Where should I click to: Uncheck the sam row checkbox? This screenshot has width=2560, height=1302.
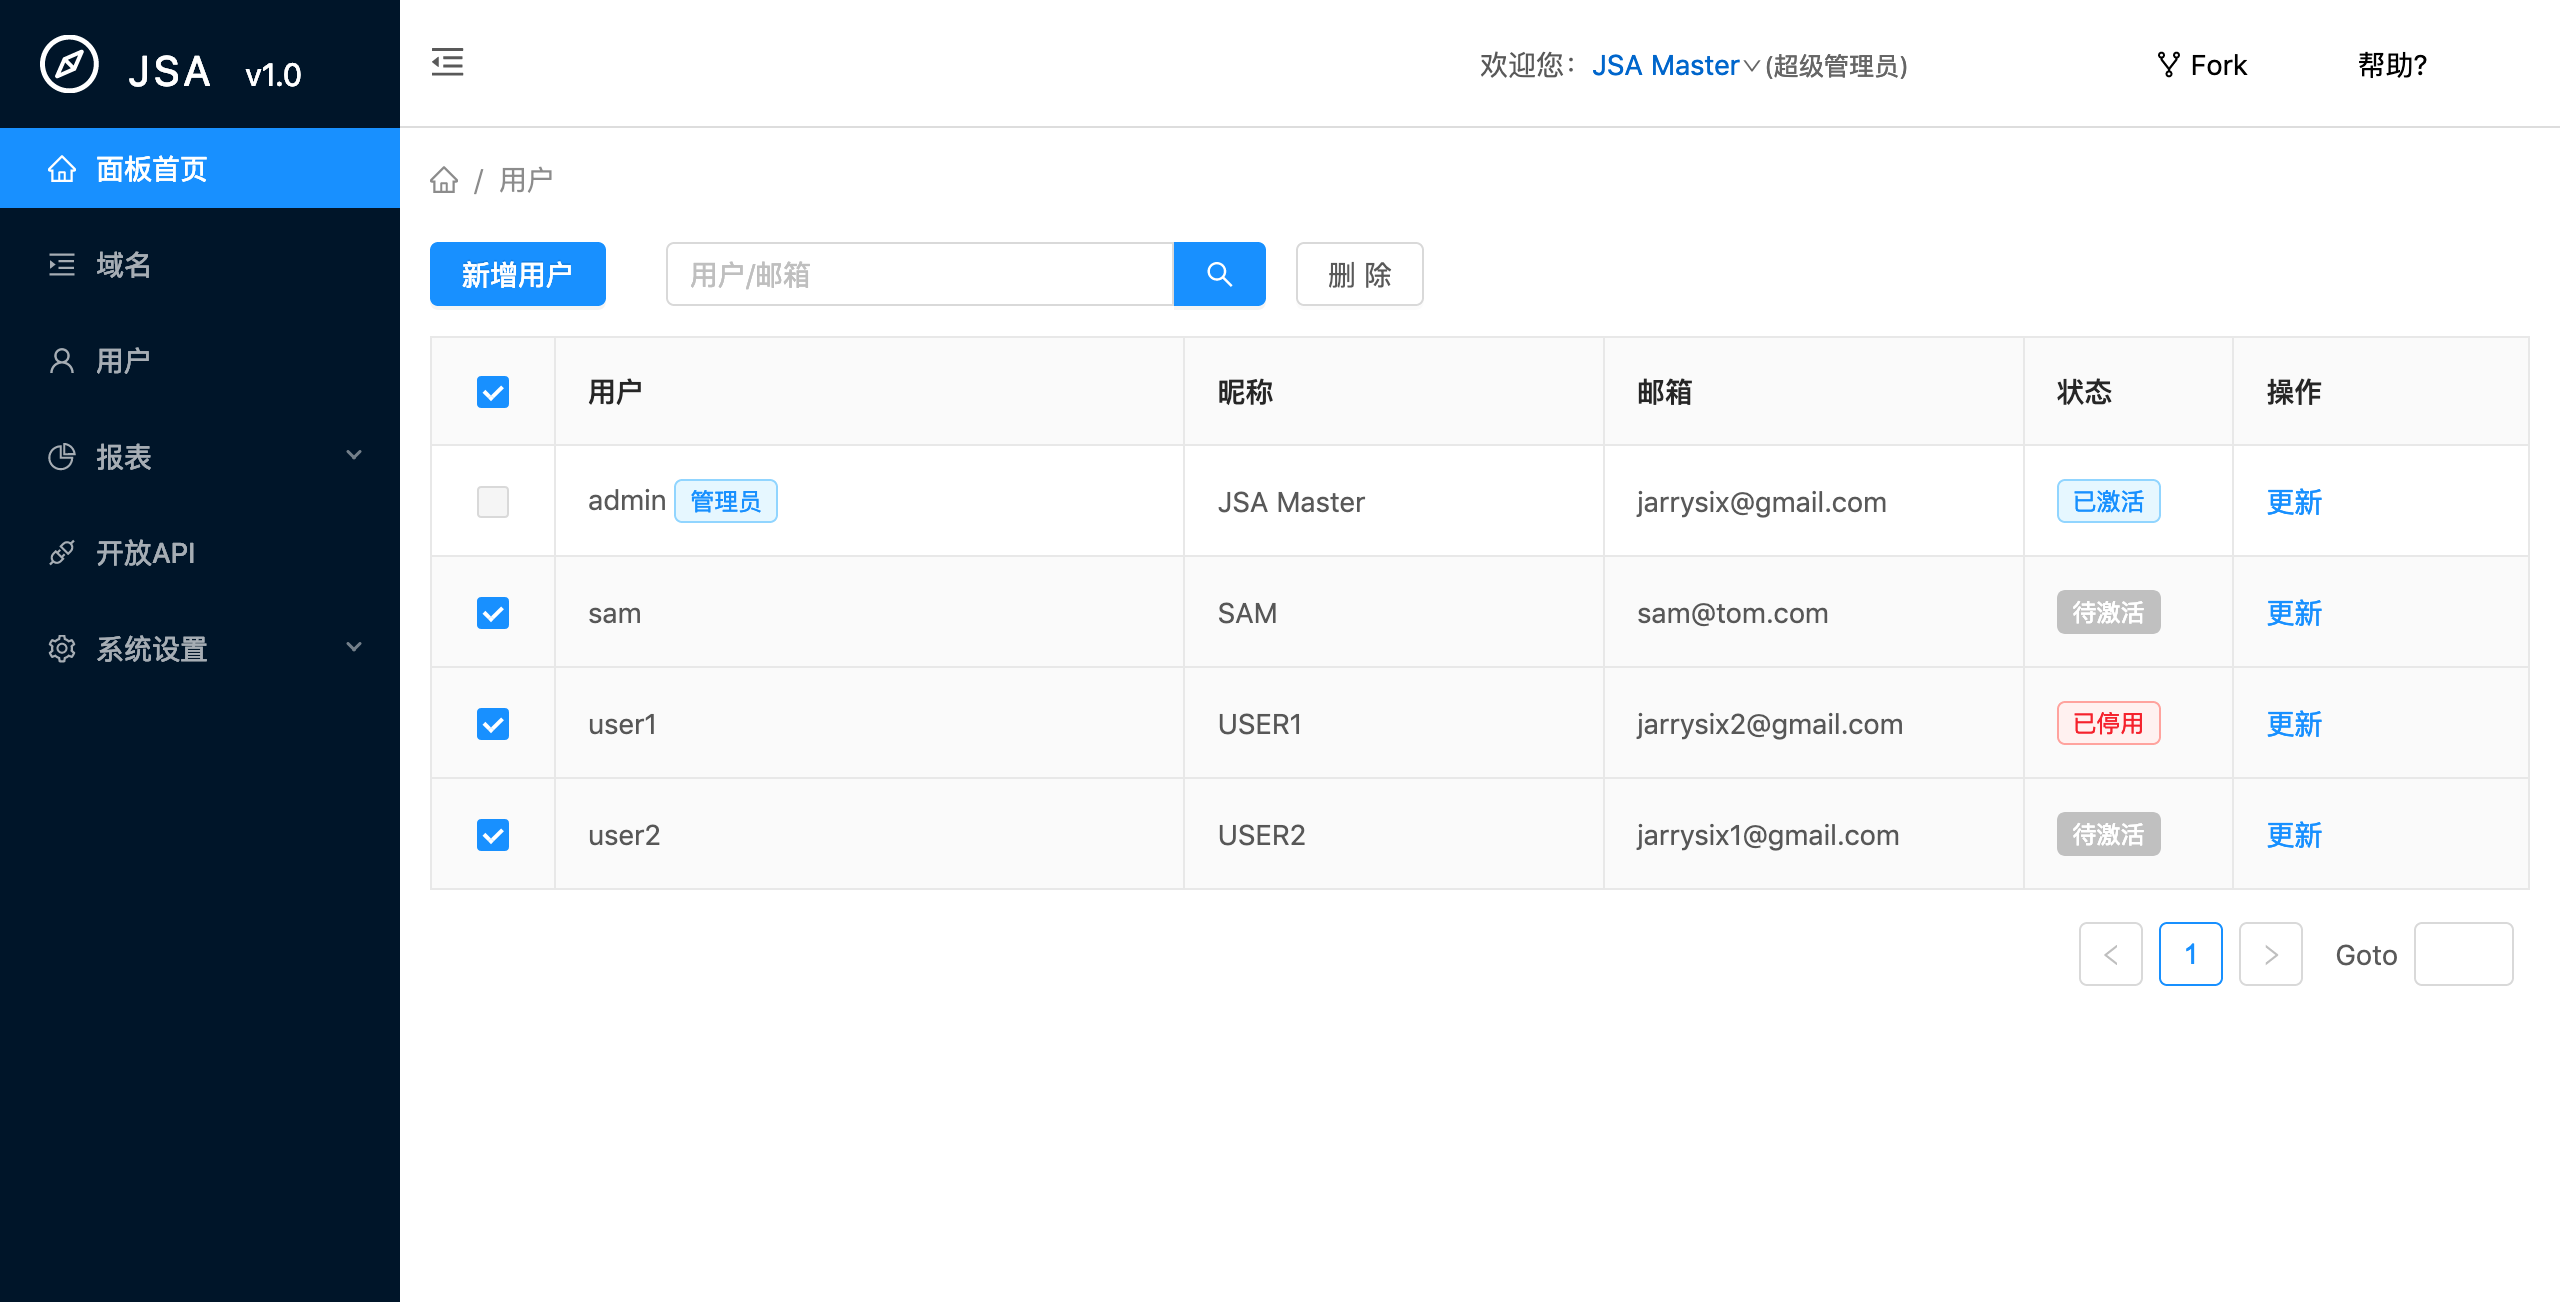[493, 612]
